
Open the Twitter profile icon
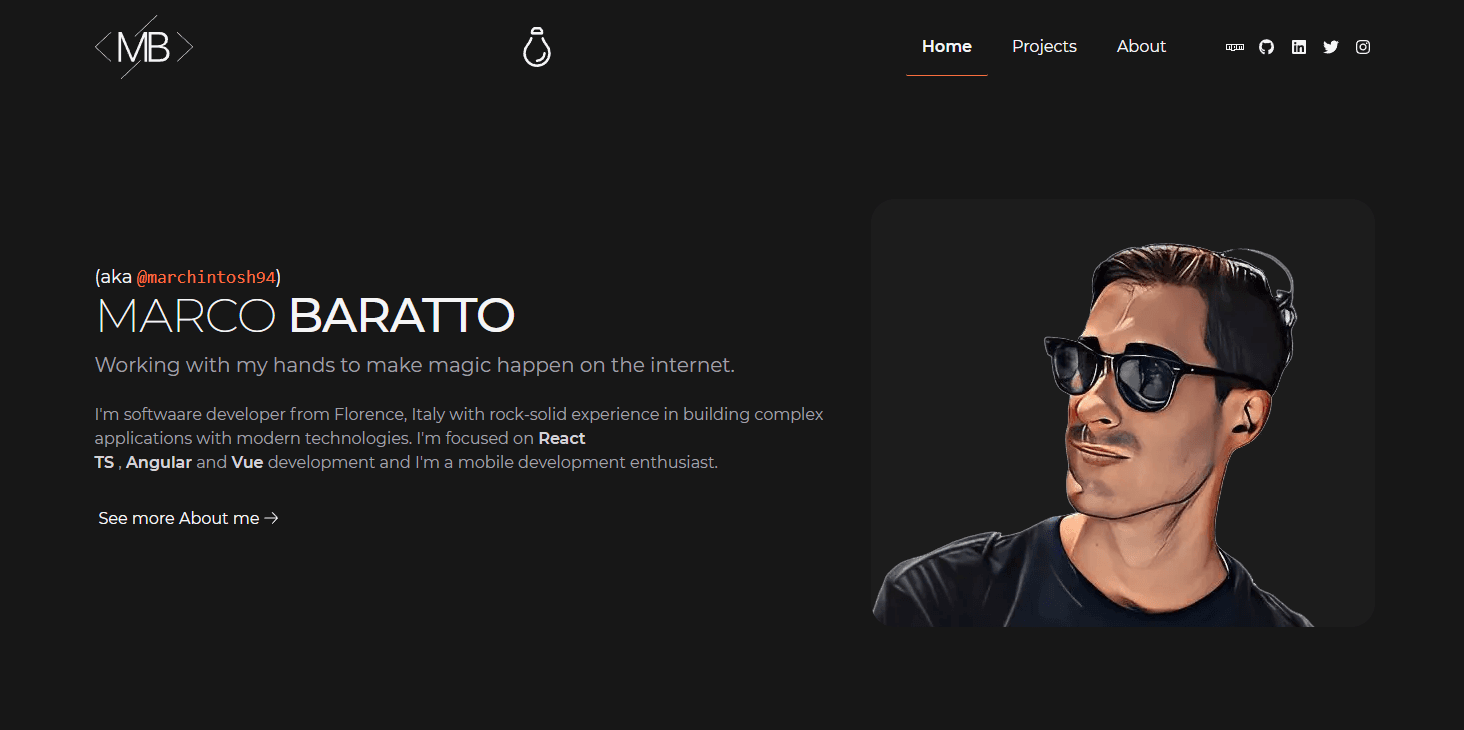click(1331, 47)
